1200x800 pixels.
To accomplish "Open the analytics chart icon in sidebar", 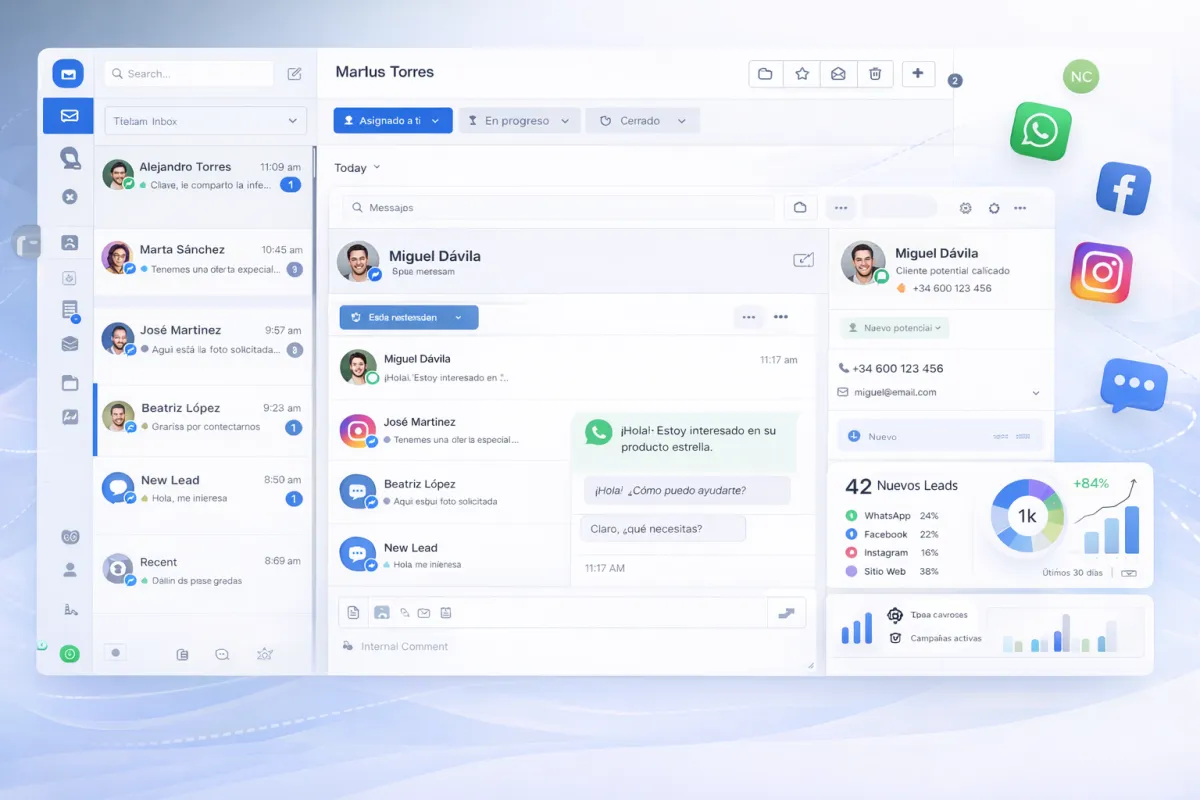I will tap(70, 417).
